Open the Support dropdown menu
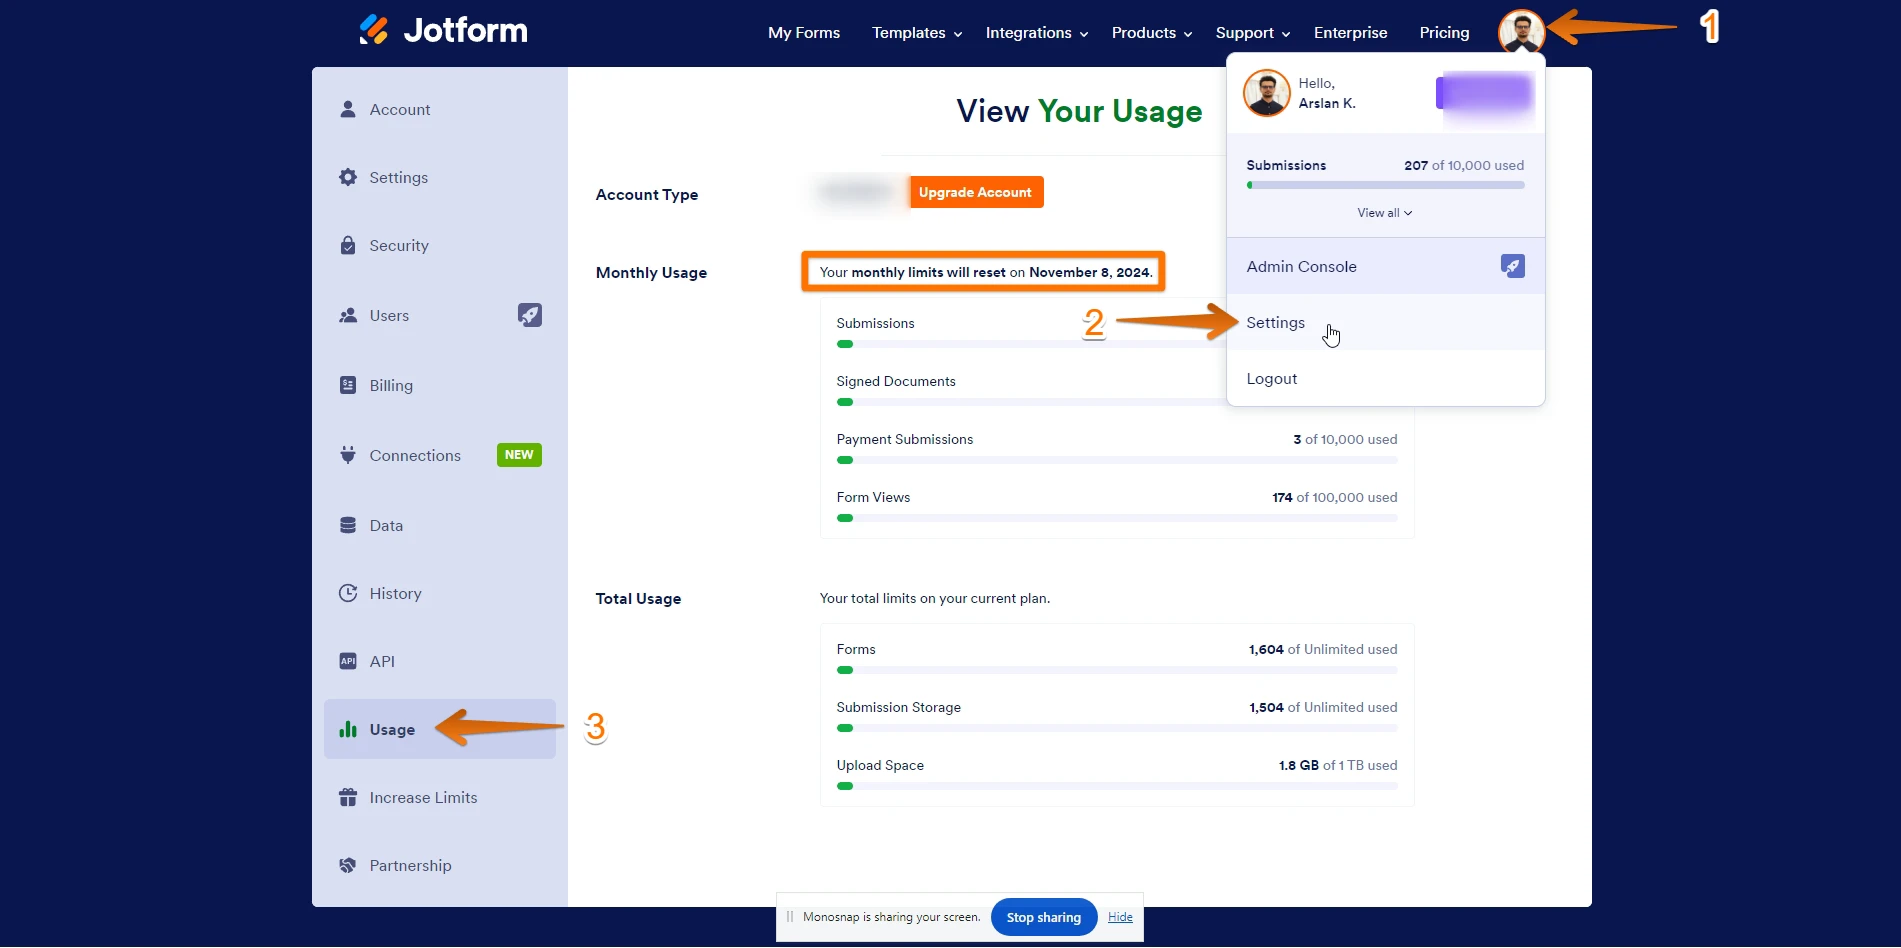 pyautogui.click(x=1252, y=33)
